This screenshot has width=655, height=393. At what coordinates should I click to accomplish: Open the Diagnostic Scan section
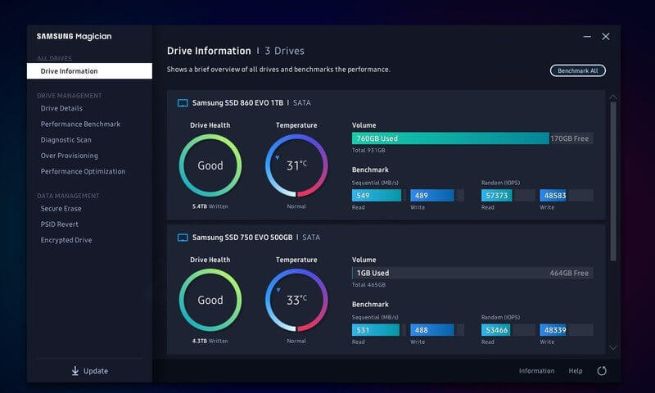point(66,140)
